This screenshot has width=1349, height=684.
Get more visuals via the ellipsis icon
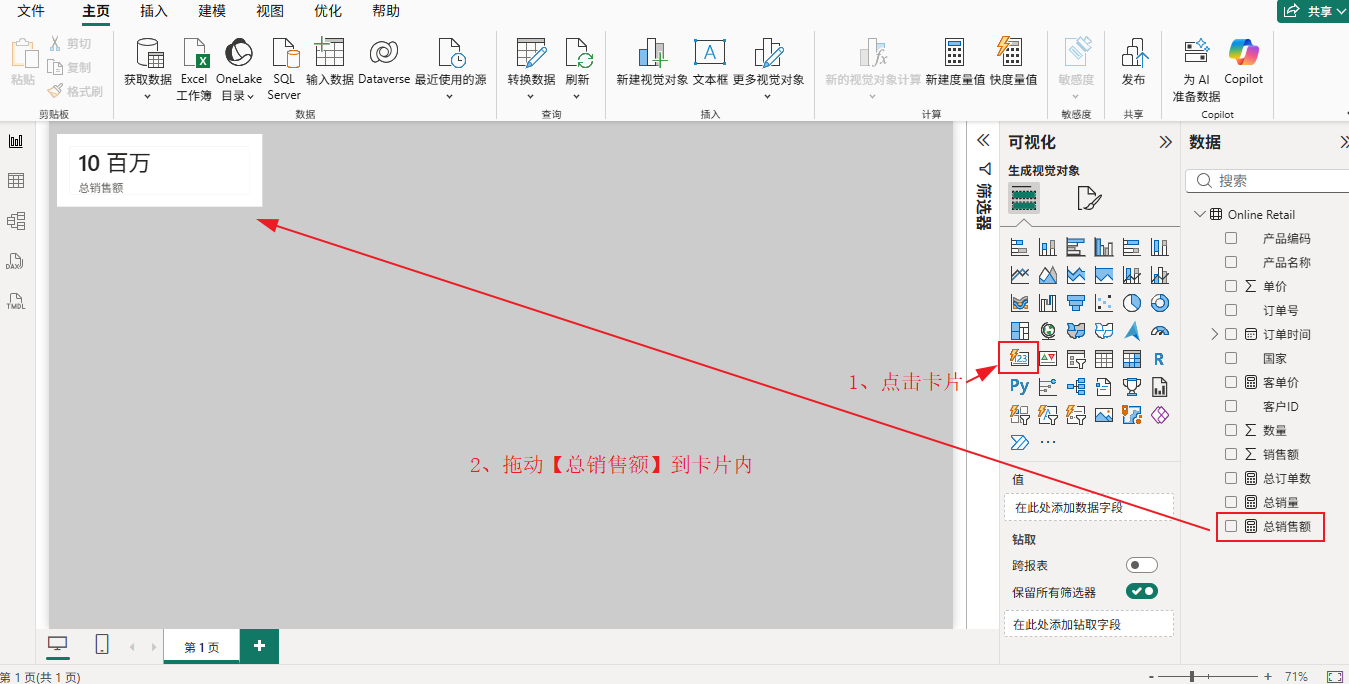1048,441
